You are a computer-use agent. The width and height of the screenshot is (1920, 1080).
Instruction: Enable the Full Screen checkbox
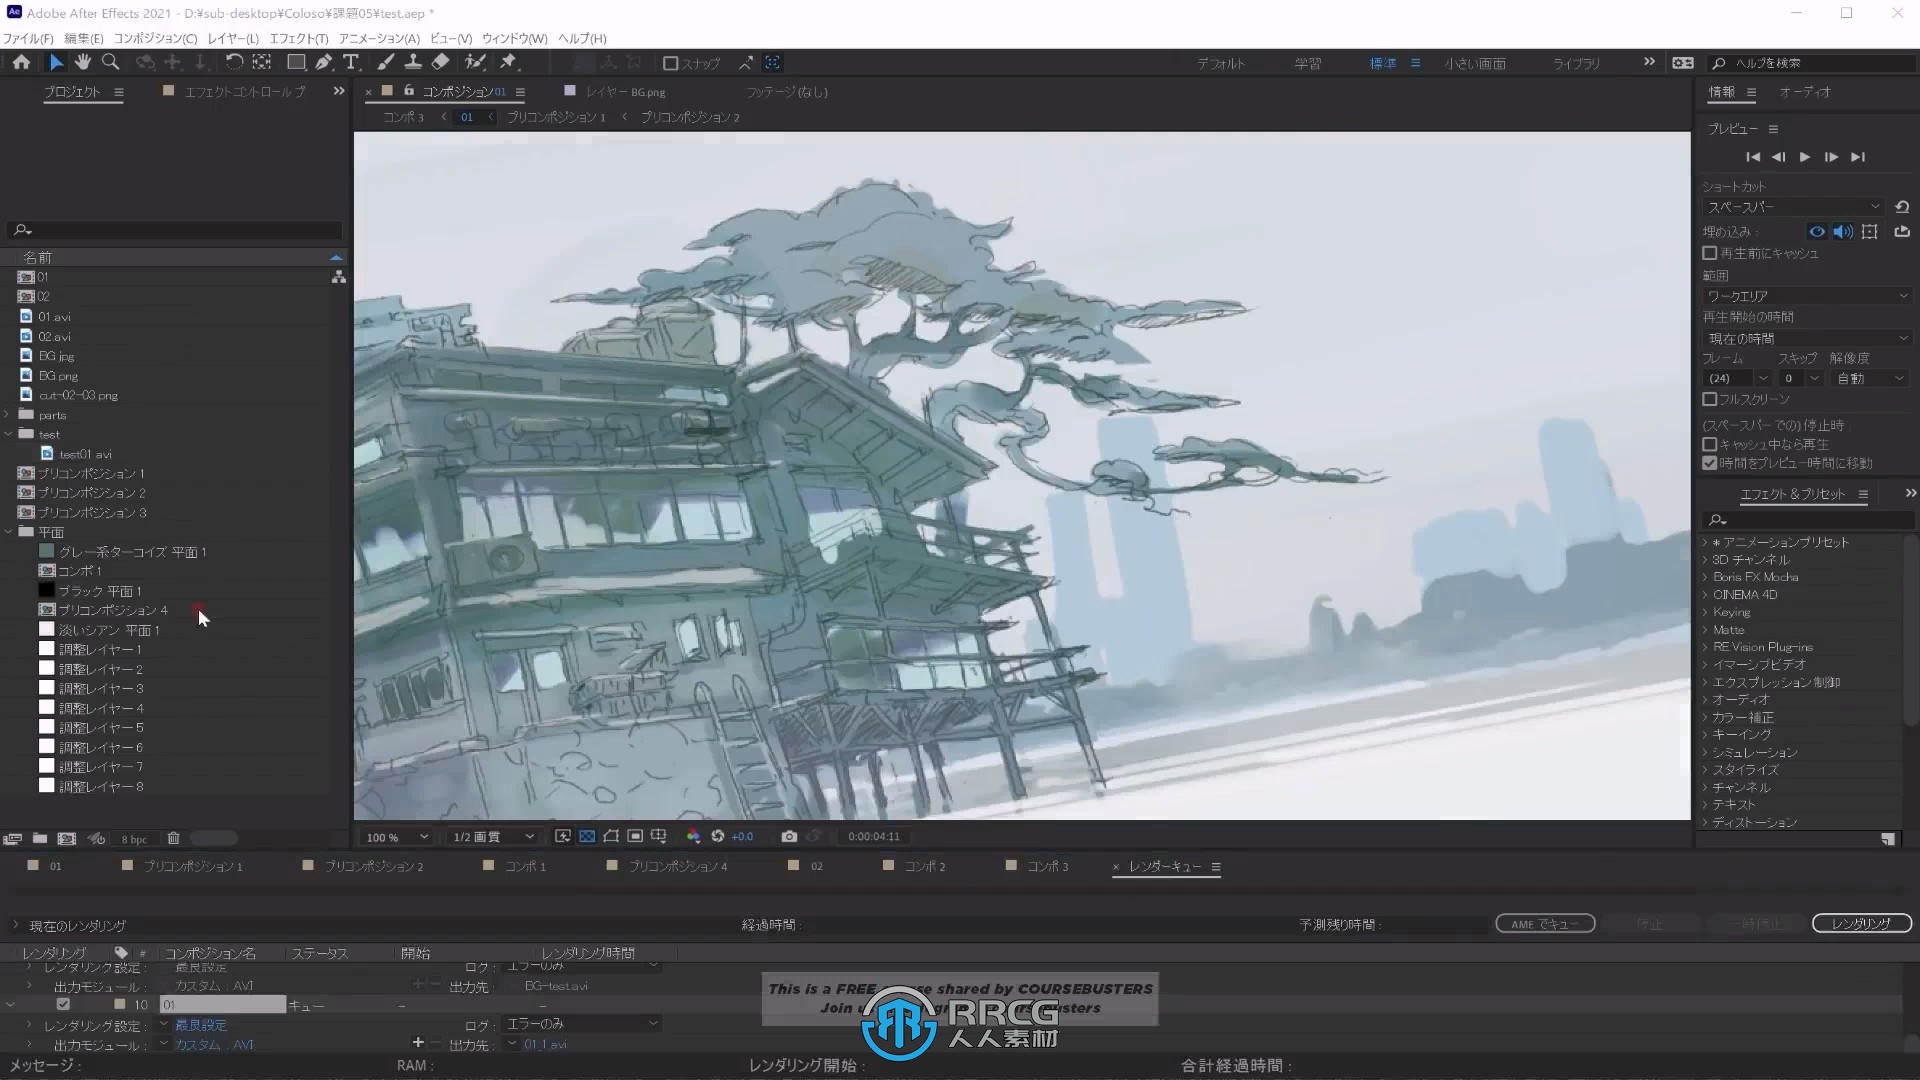click(1710, 399)
